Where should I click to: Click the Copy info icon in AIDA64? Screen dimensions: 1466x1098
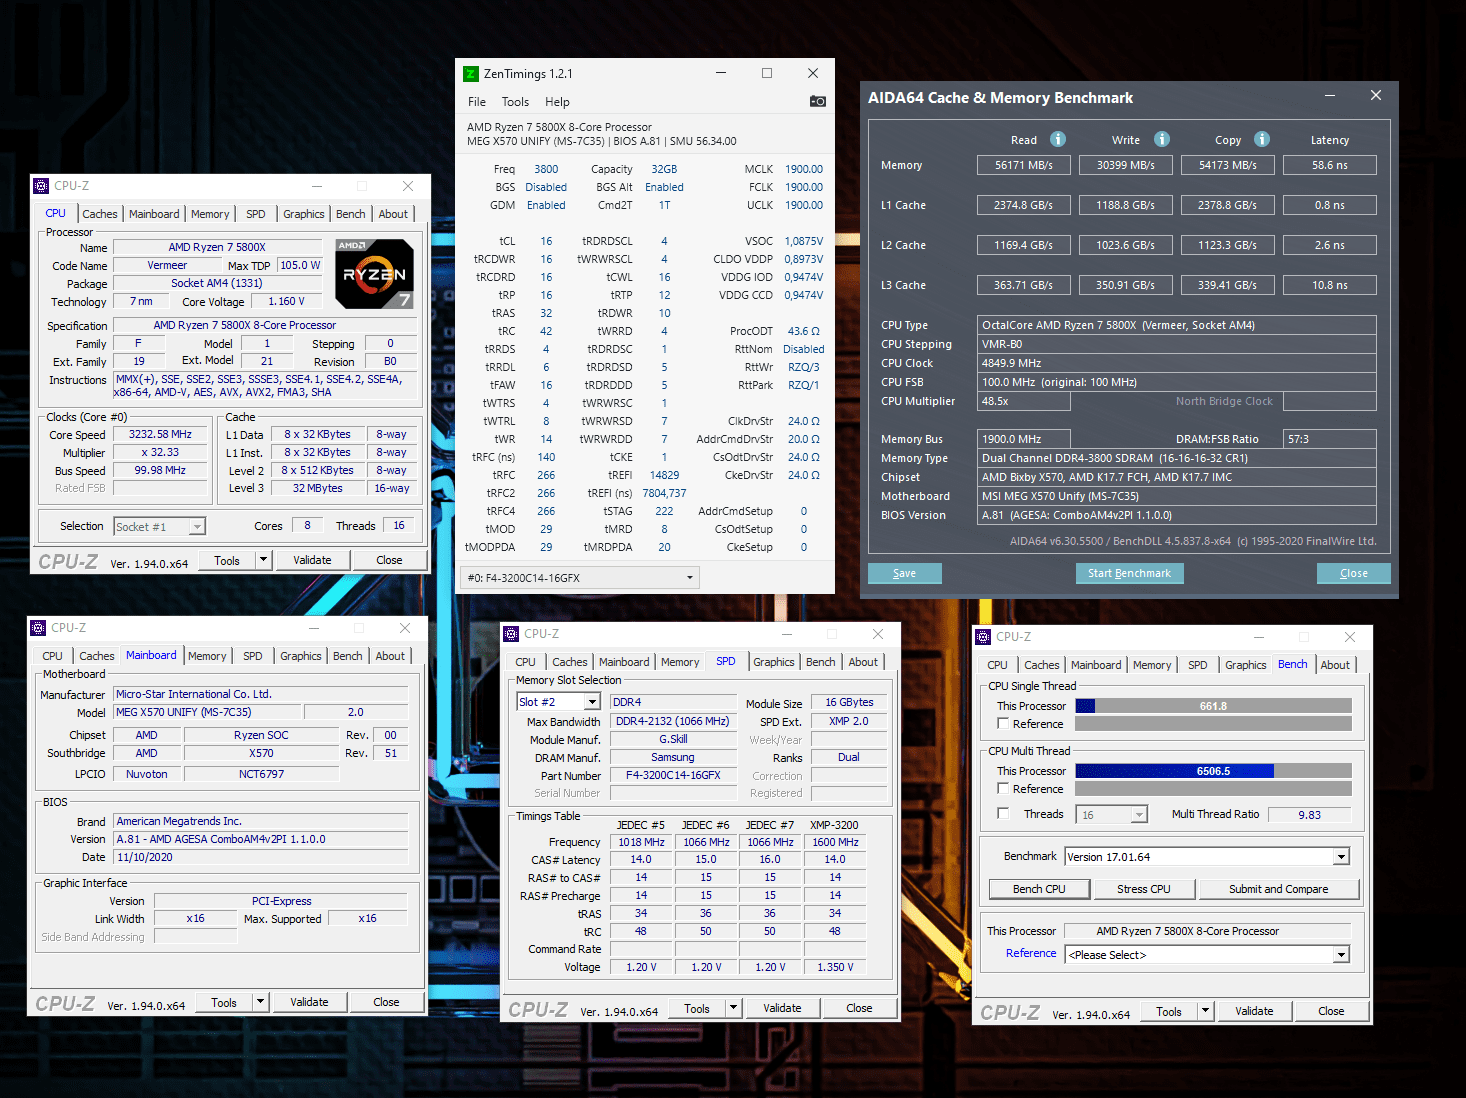(1262, 139)
